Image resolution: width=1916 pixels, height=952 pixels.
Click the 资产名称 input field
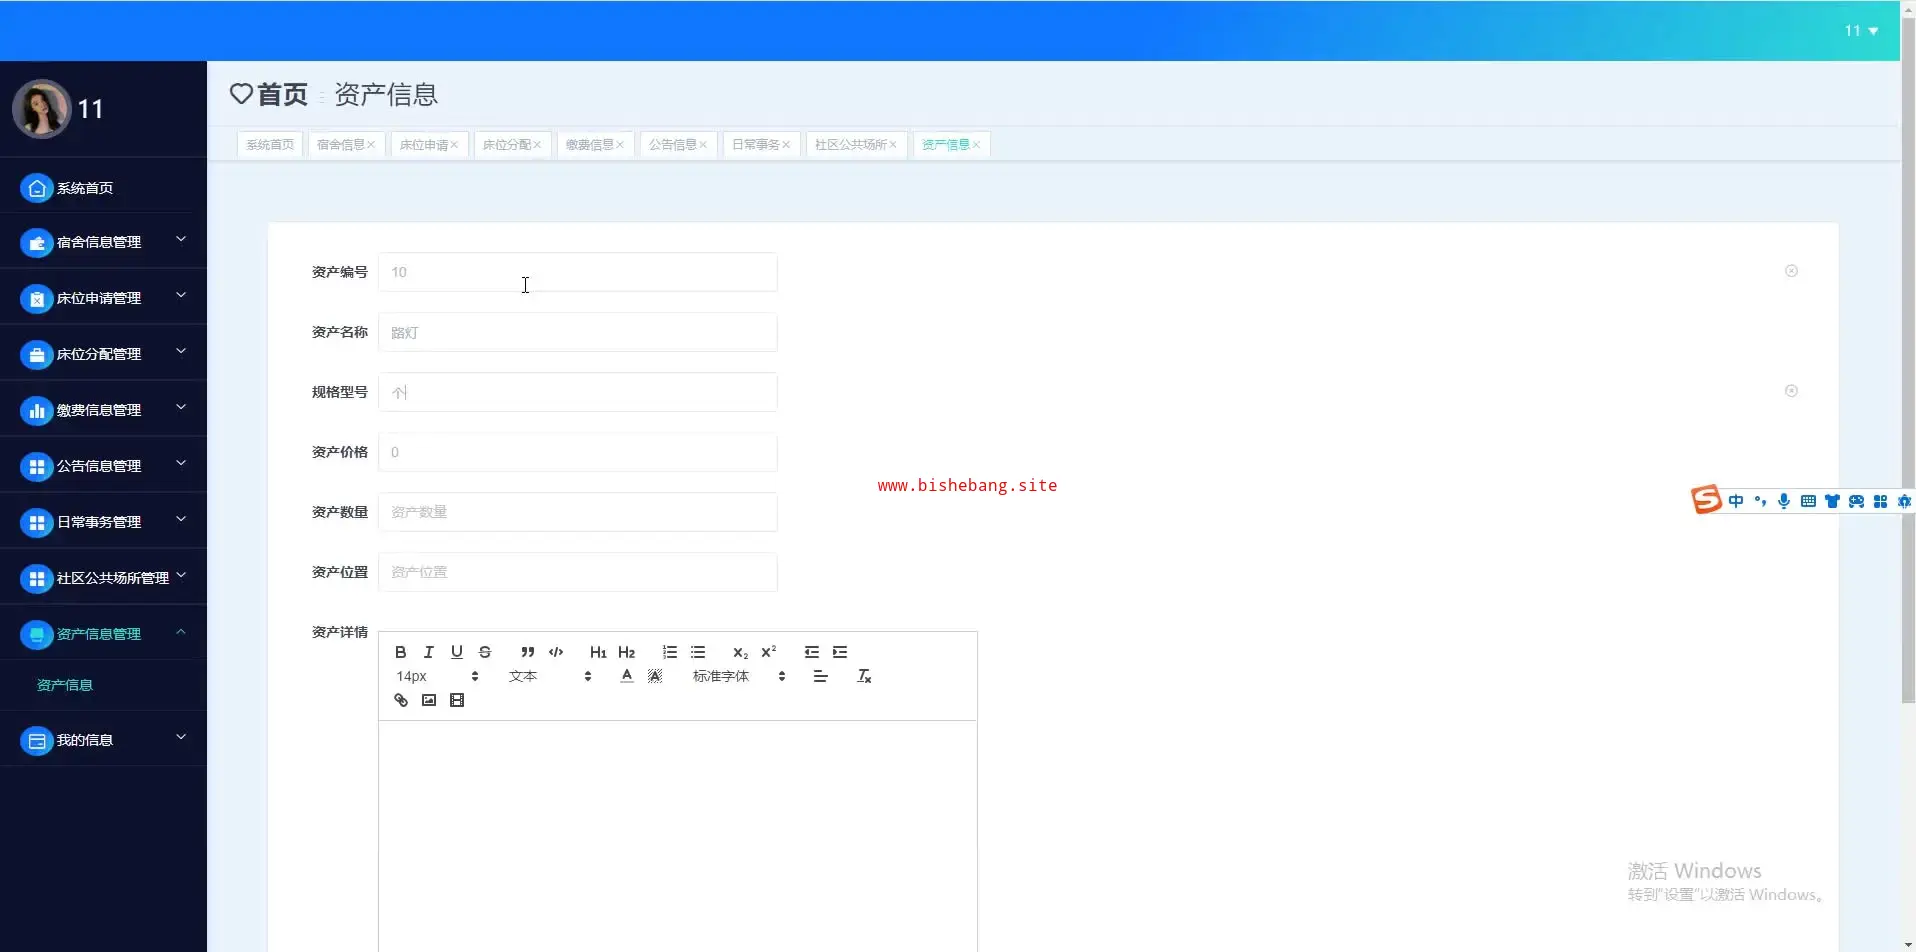coord(578,332)
